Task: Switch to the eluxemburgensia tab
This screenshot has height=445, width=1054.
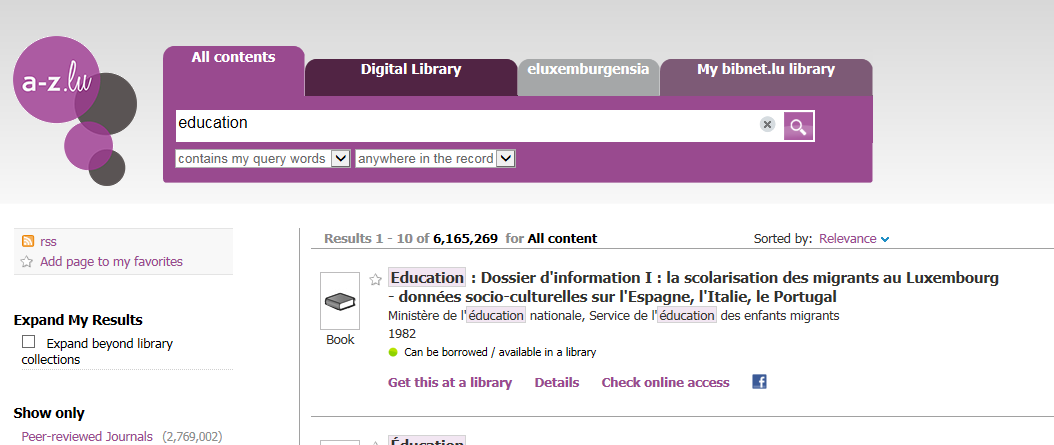Action: click(588, 70)
